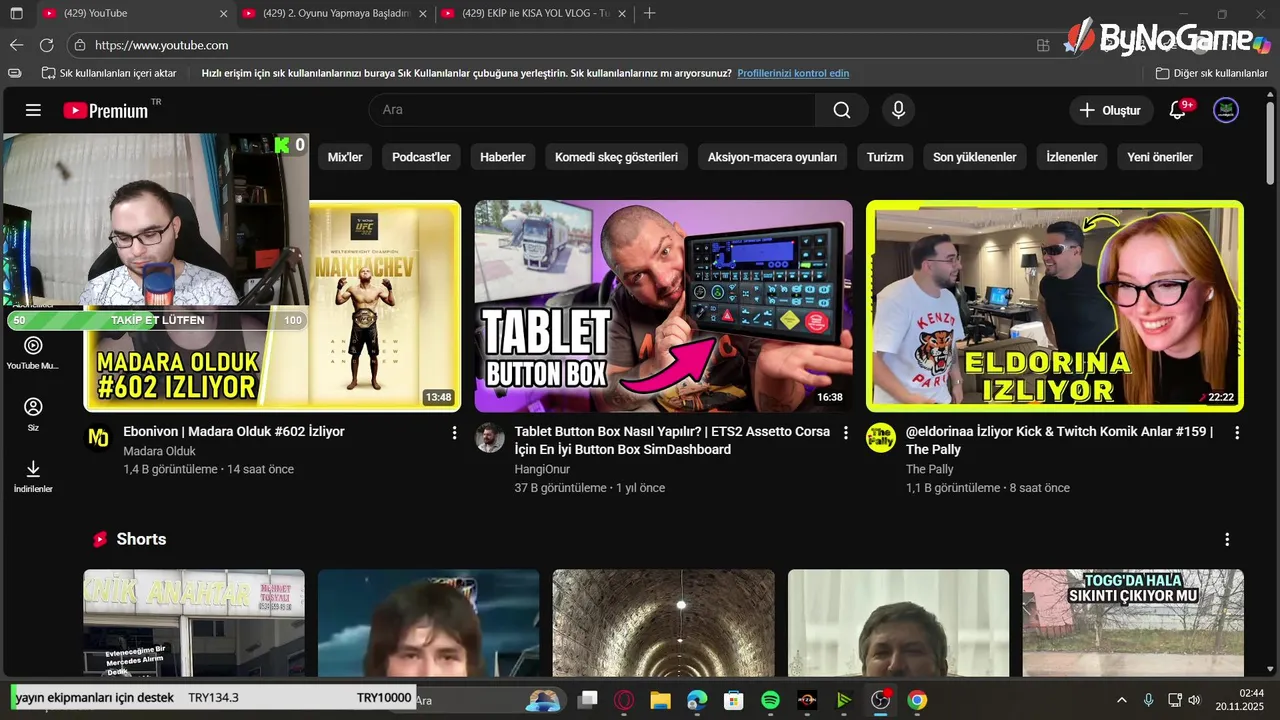This screenshot has height=720, width=1280.
Task: Open a new browser tab
Action: pyautogui.click(x=650, y=13)
